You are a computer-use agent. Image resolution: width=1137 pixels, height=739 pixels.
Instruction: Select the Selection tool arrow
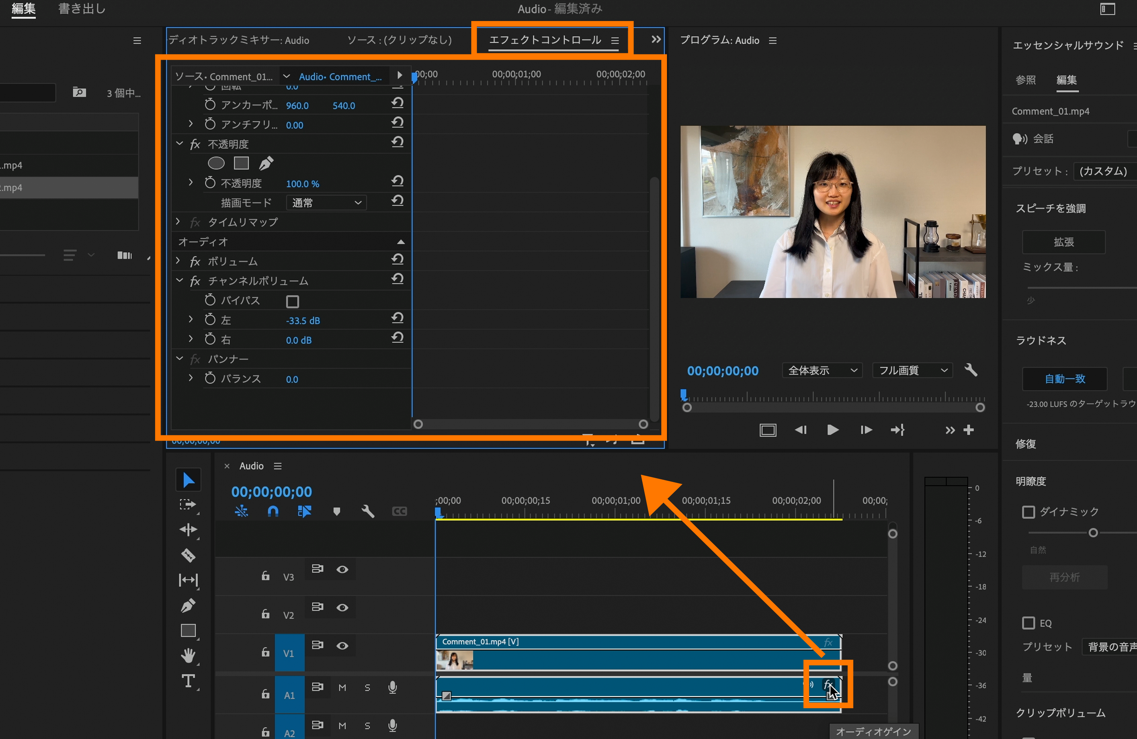click(188, 479)
